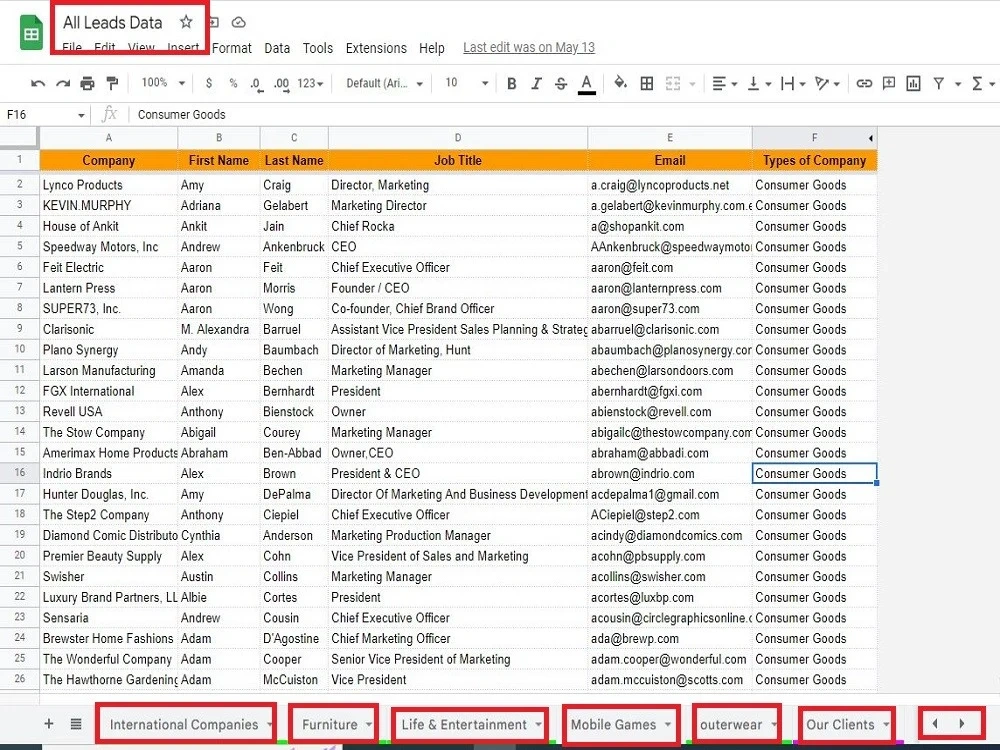The height and width of the screenshot is (750, 1000).
Task: Print the spreadsheet with printer icon
Action: click(87, 84)
